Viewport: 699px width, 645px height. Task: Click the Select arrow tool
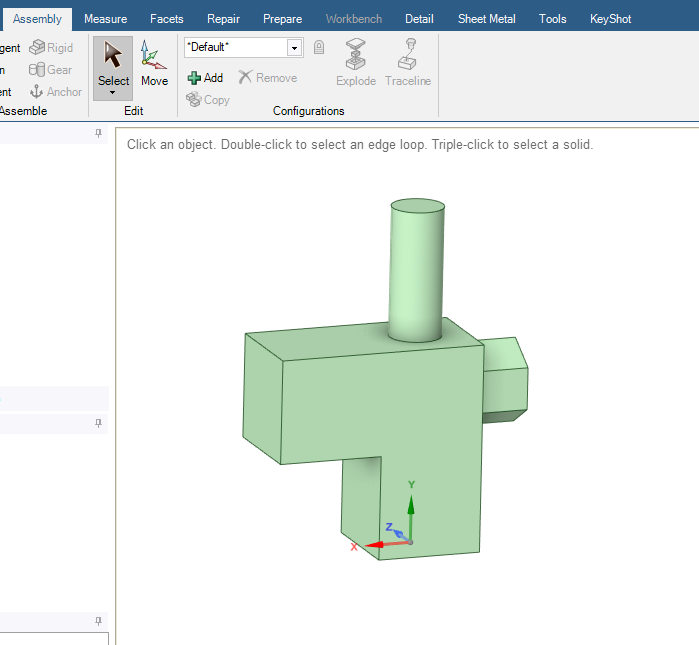point(113,61)
